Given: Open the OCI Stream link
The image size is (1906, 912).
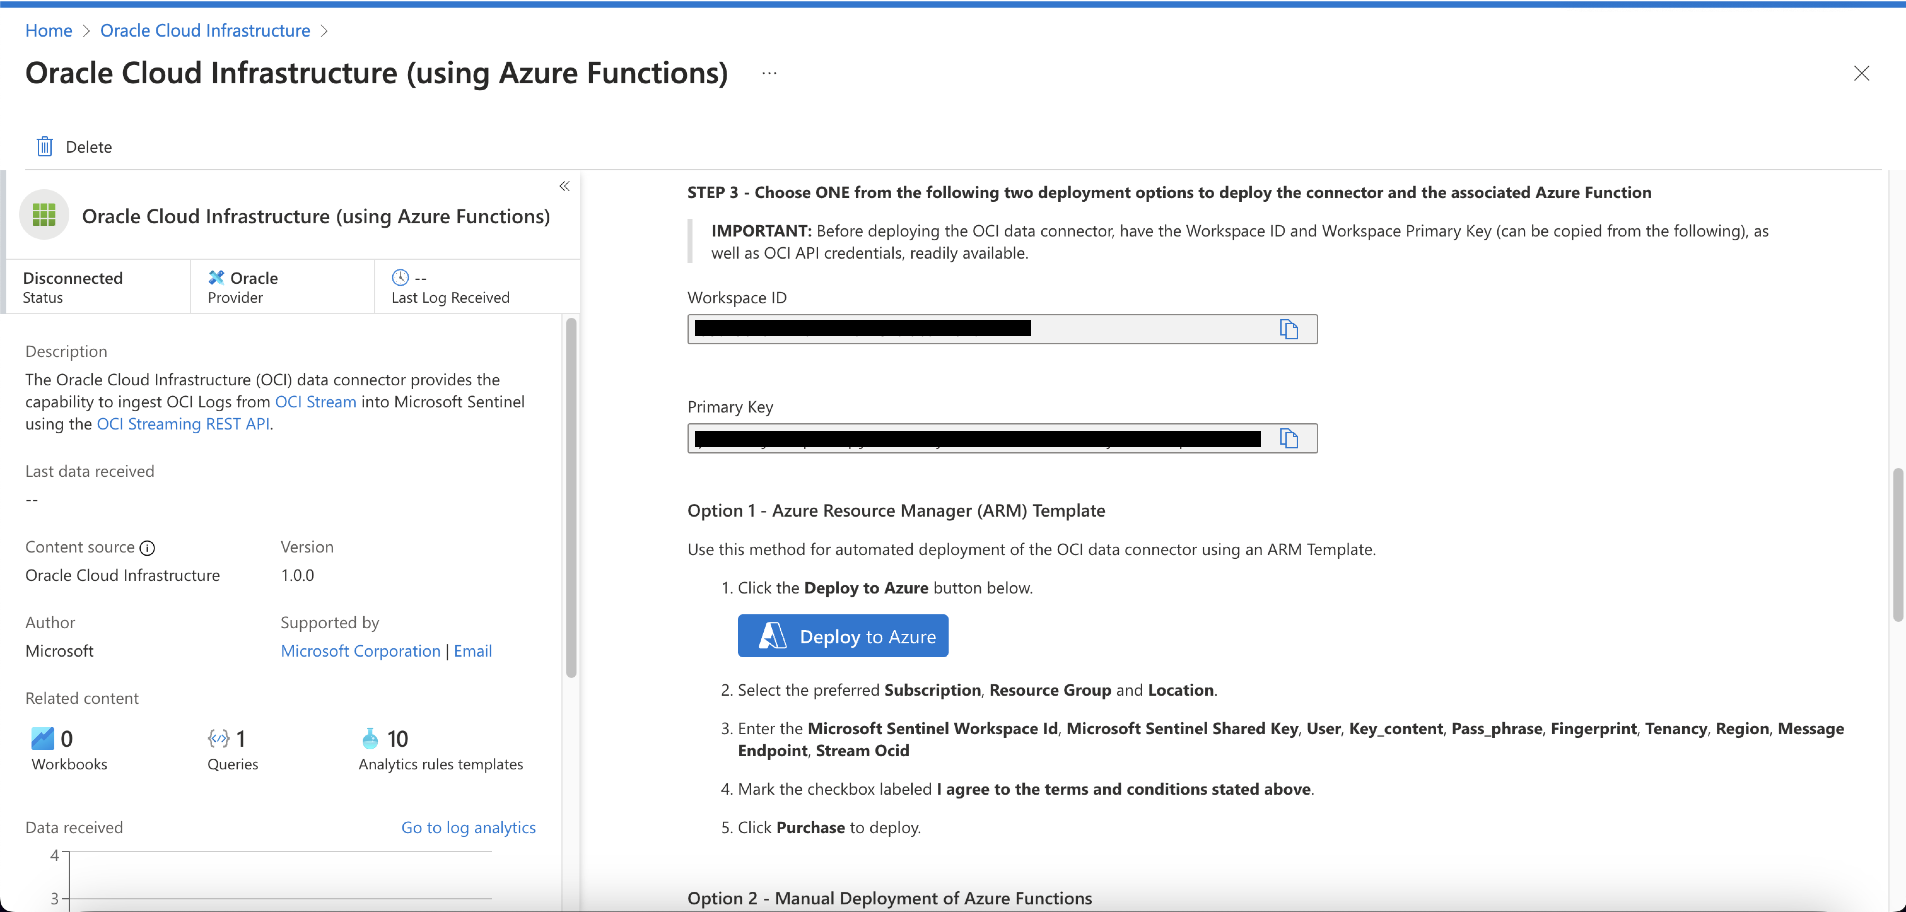Looking at the screenshot, I should (x=316, y=402).
